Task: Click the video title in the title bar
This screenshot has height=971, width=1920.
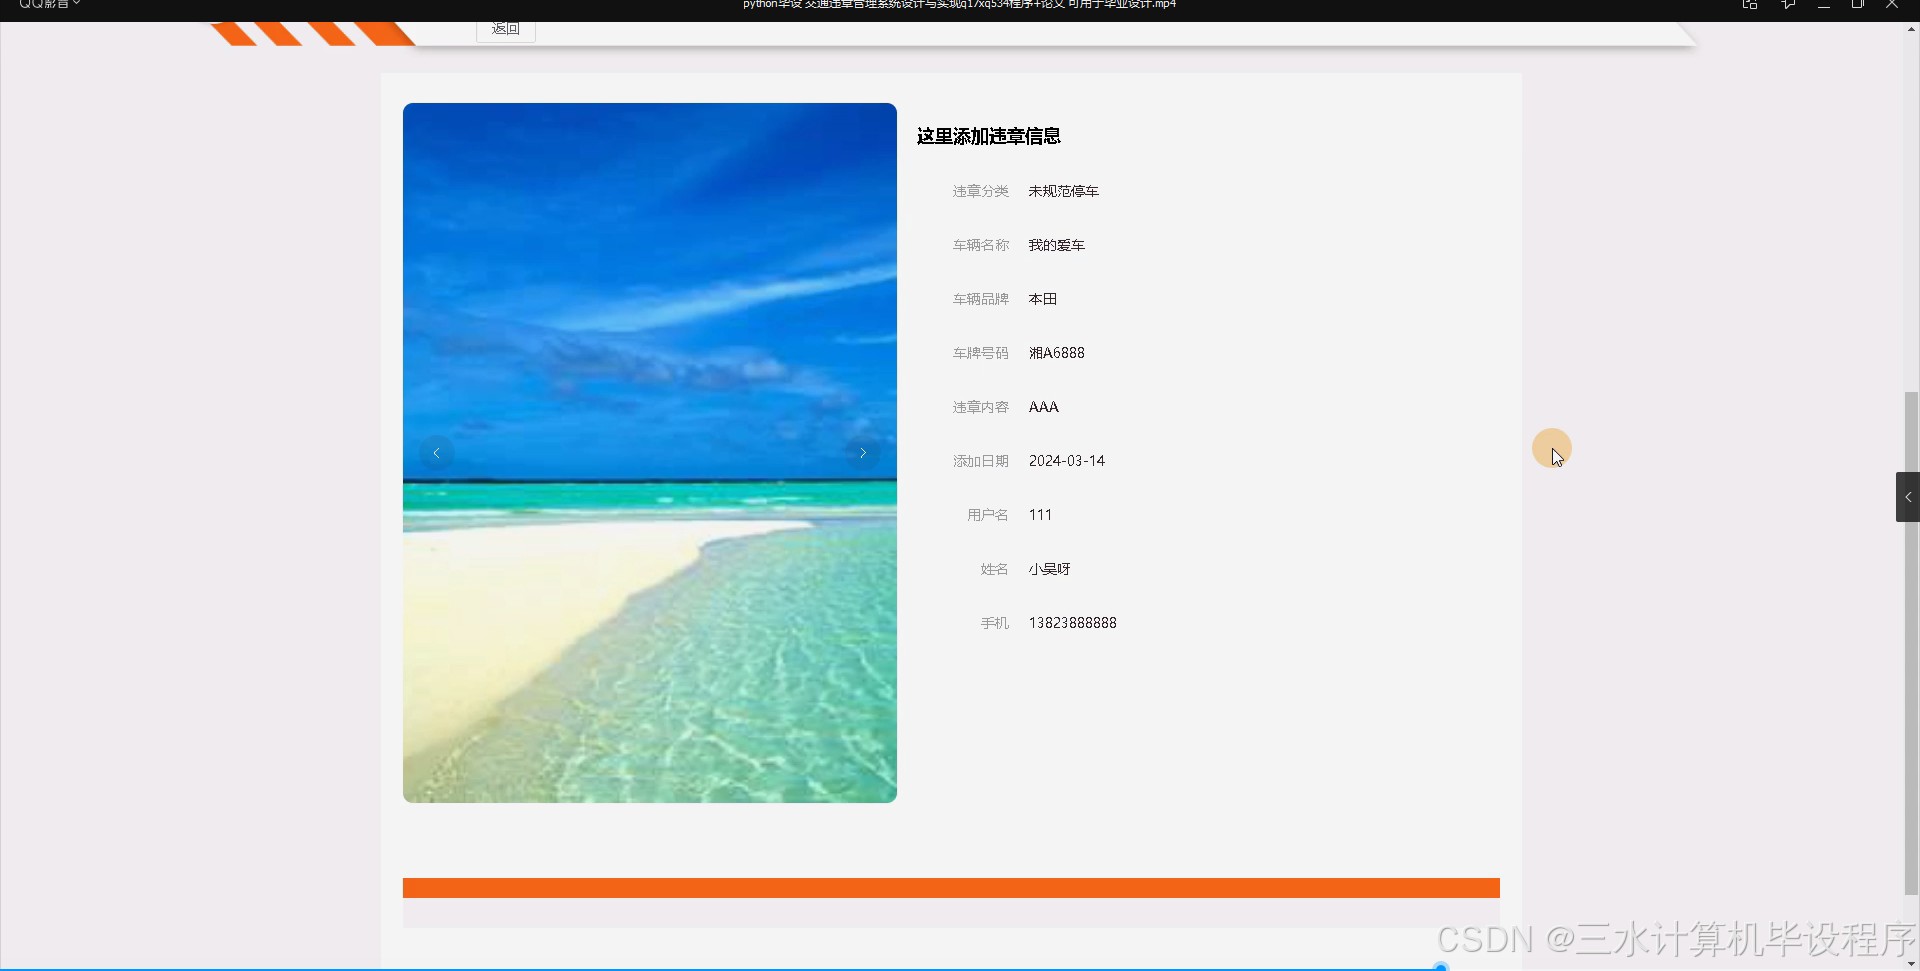Action: point(958,4)
